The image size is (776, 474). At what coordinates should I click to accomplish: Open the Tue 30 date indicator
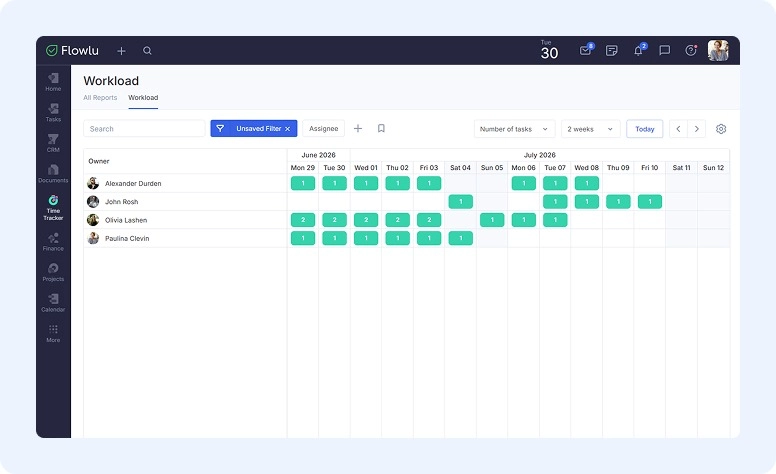coord(549,50)
